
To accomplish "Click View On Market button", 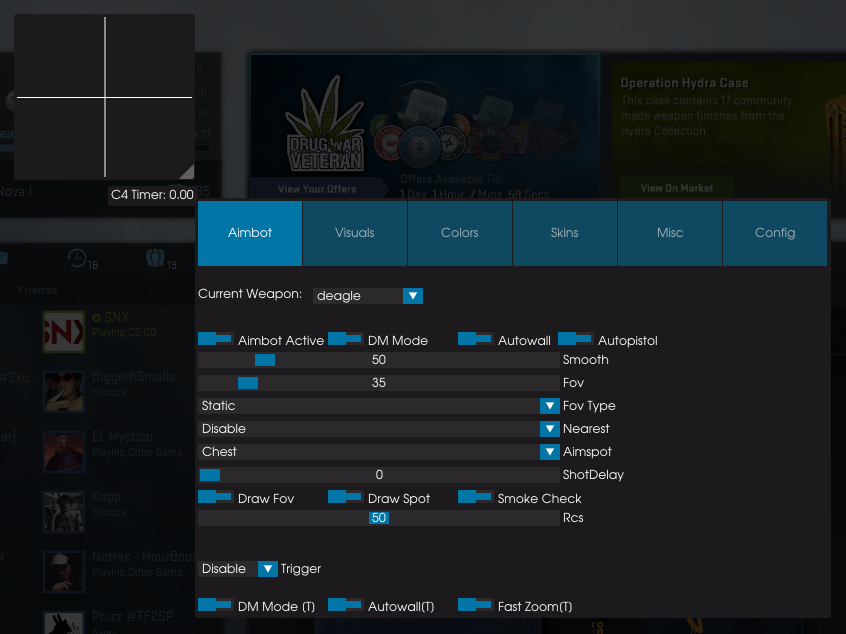I will click(677, 188).
